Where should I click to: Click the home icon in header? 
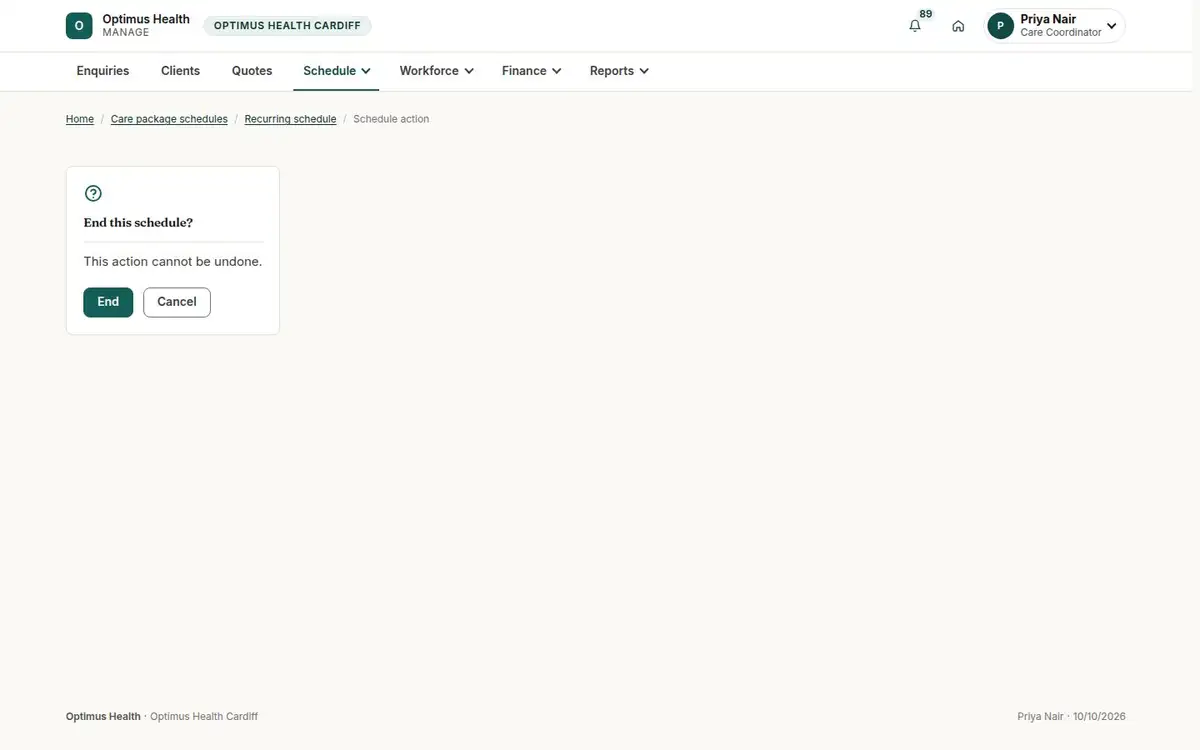[x=958, y=26]
